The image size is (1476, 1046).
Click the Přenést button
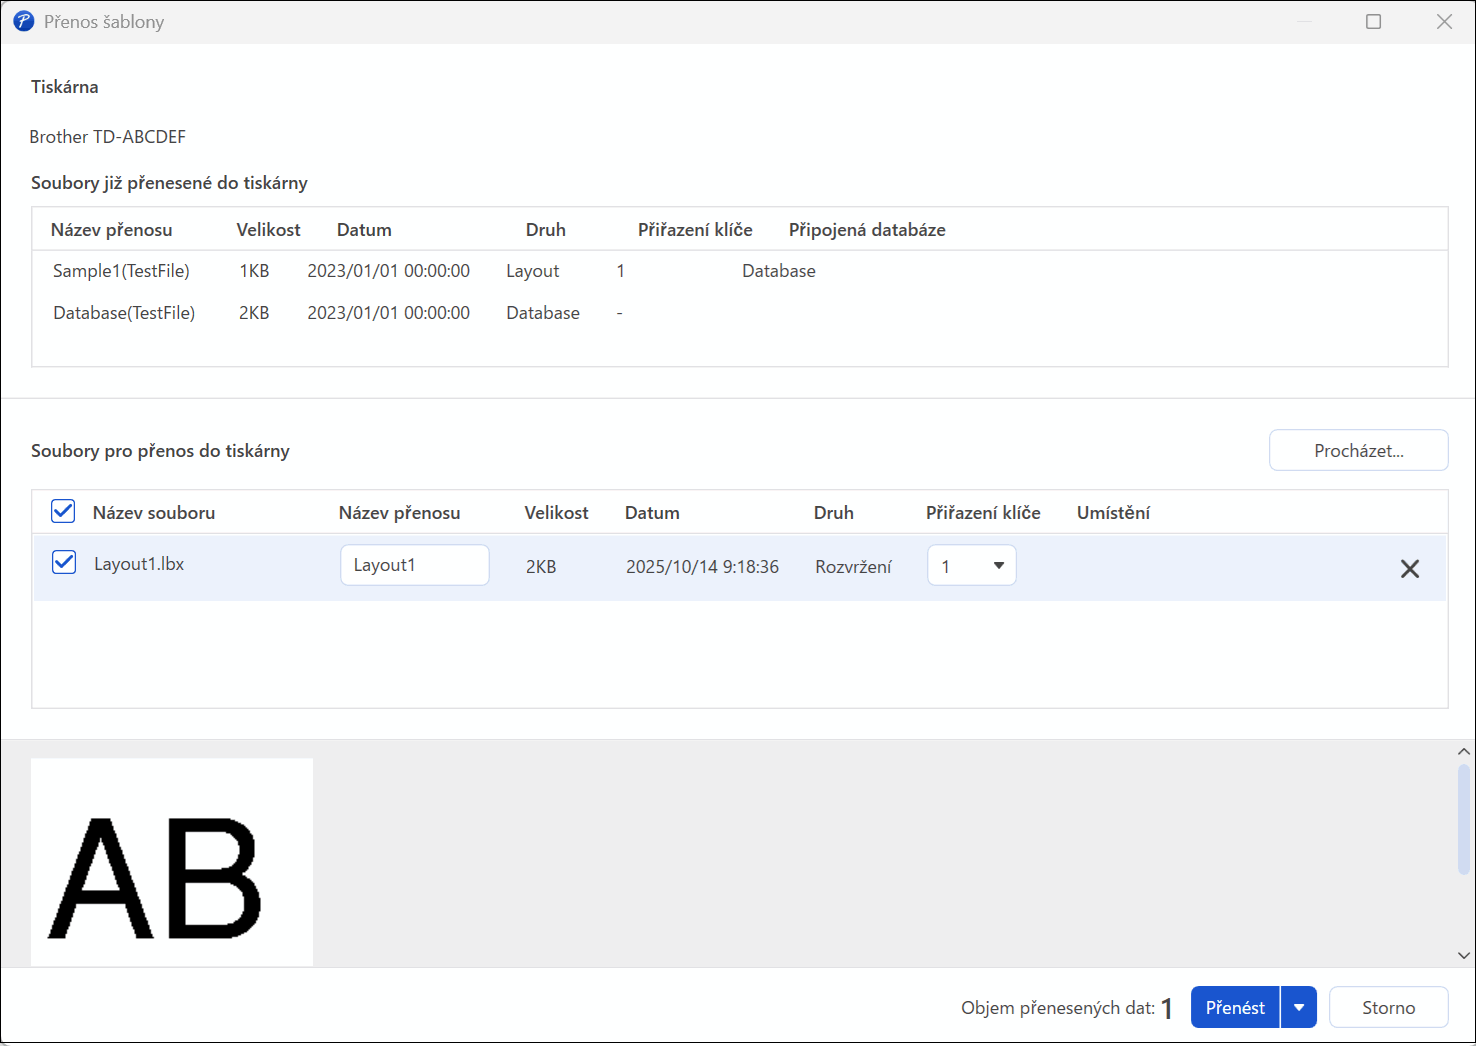coord(1235,1008)
